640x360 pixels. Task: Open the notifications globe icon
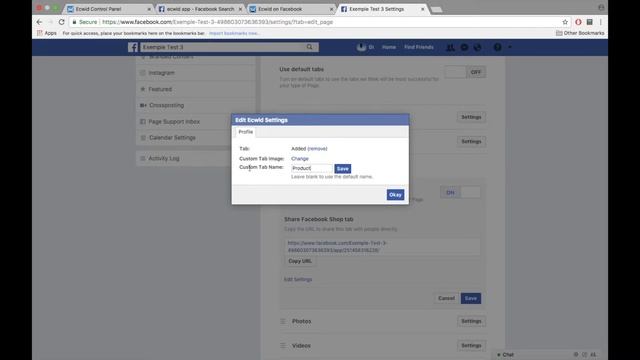[478, 47]
